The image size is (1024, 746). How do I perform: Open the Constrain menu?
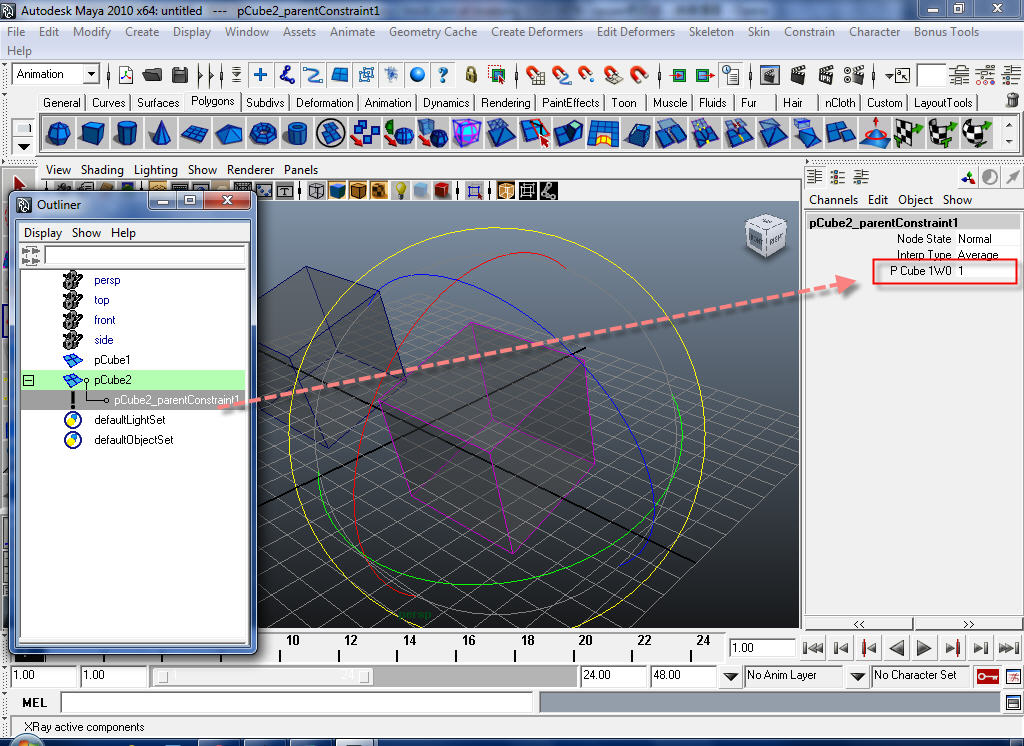tap(808, 32)
